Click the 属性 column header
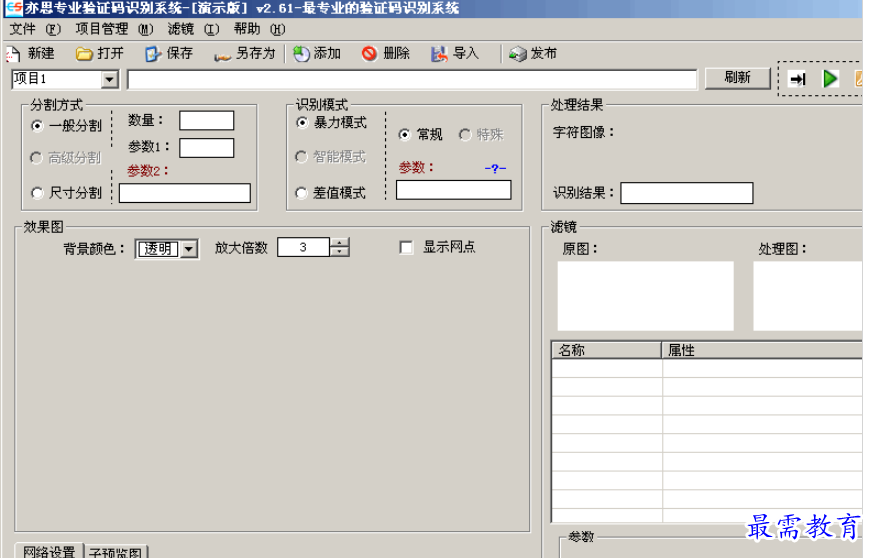Image resolution: width=869 pixels, height=558 pixels. [x=762, y=350]
